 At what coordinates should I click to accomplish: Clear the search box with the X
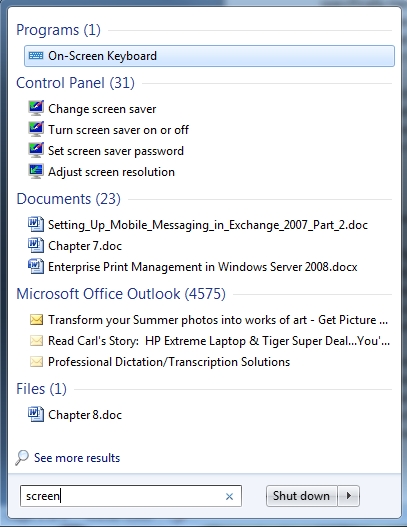(229, 496)
